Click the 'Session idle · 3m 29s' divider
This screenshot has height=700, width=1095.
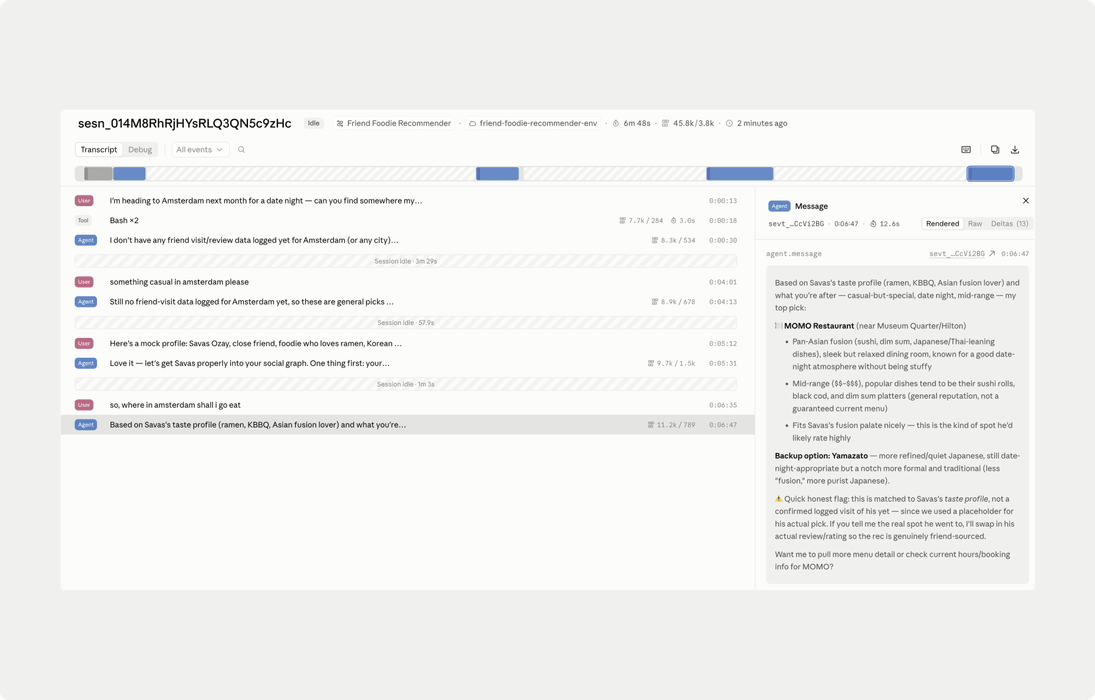[406, 261]
